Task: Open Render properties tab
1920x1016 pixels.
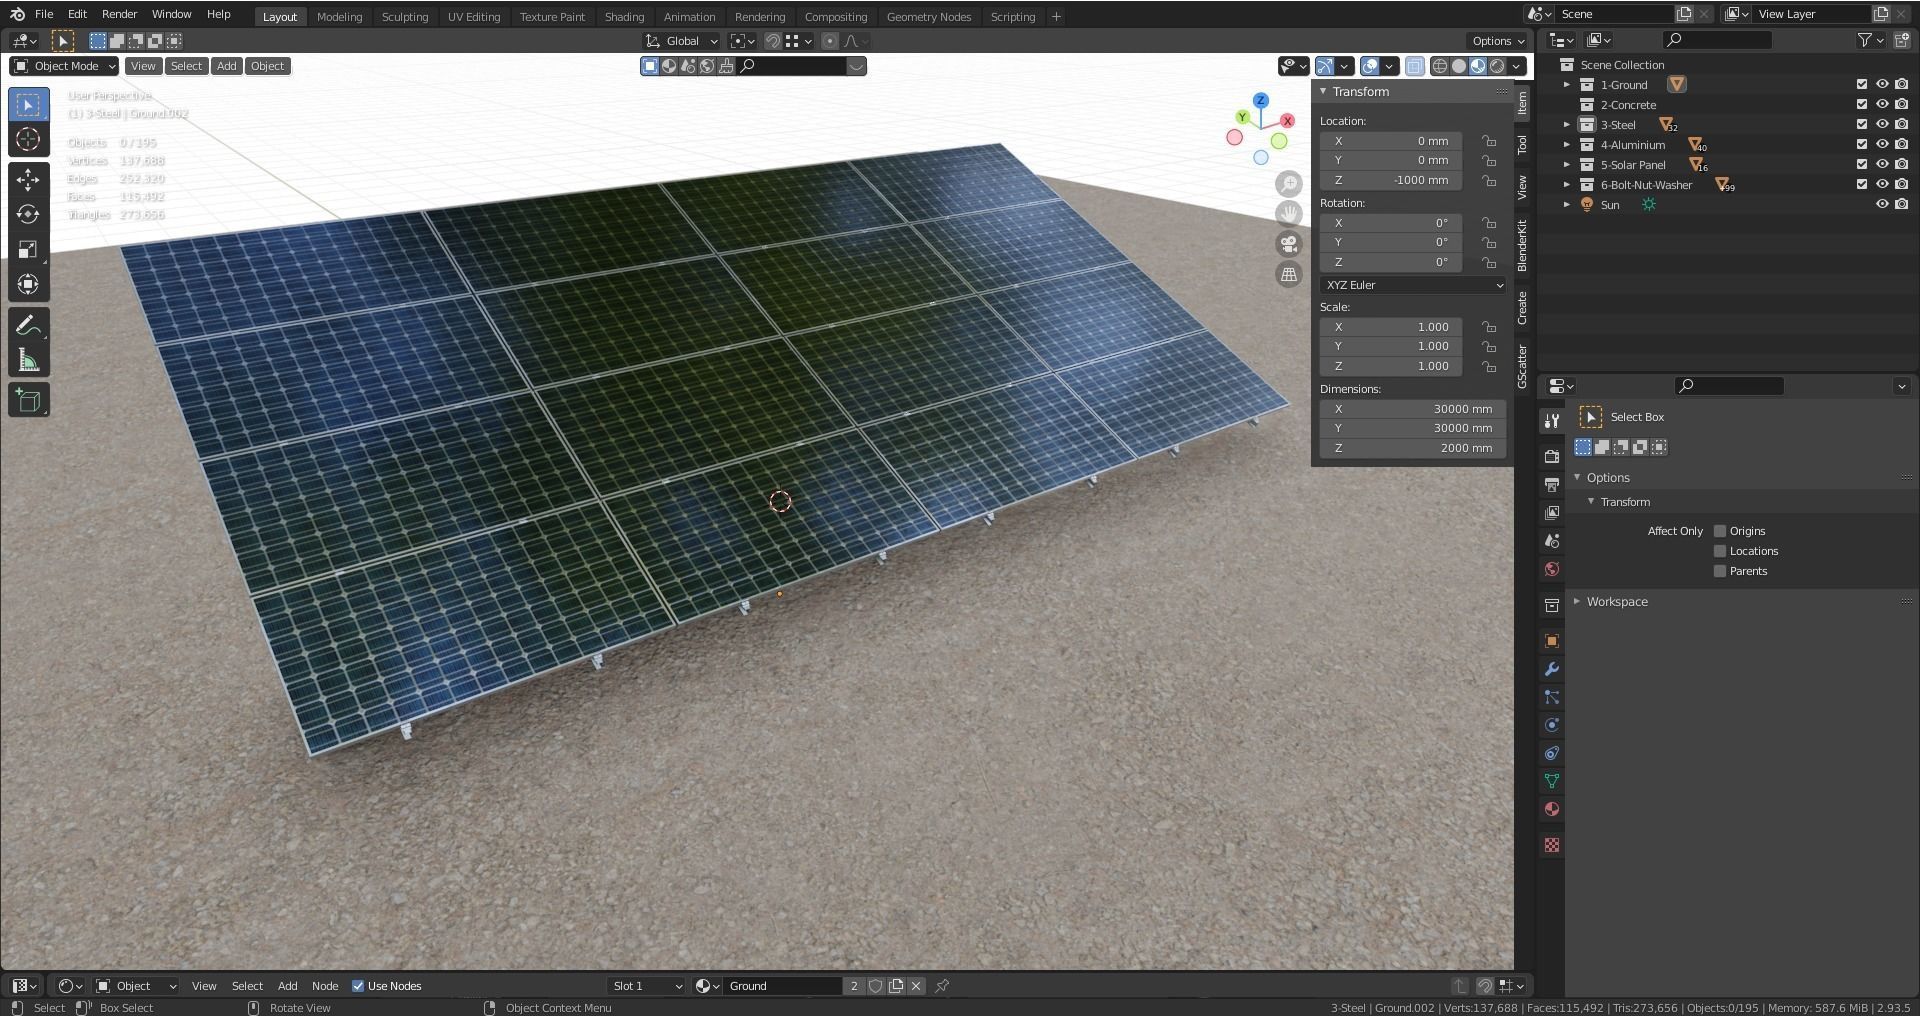Action: click(x=1552, y=456)
